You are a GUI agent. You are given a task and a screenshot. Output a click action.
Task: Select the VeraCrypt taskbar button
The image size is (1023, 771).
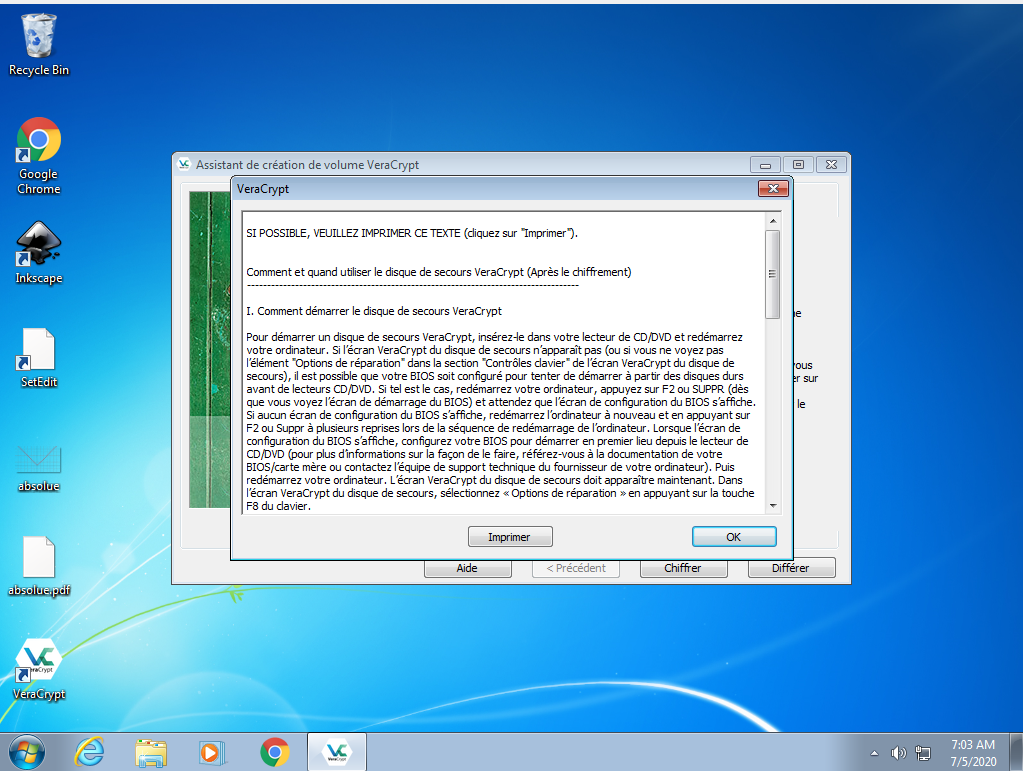pyautogui.click(x=337, y=752)
